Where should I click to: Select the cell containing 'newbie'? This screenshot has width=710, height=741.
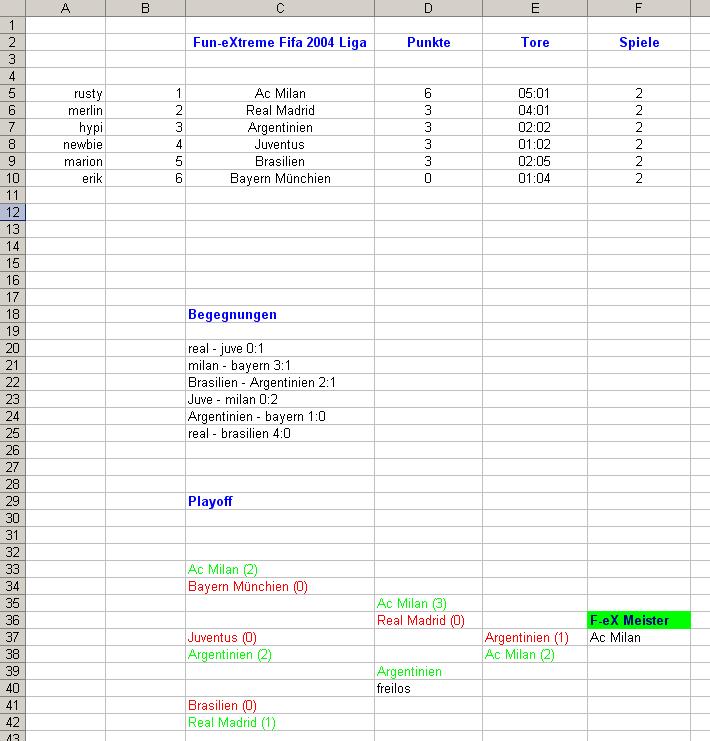(x=65, y=144)
